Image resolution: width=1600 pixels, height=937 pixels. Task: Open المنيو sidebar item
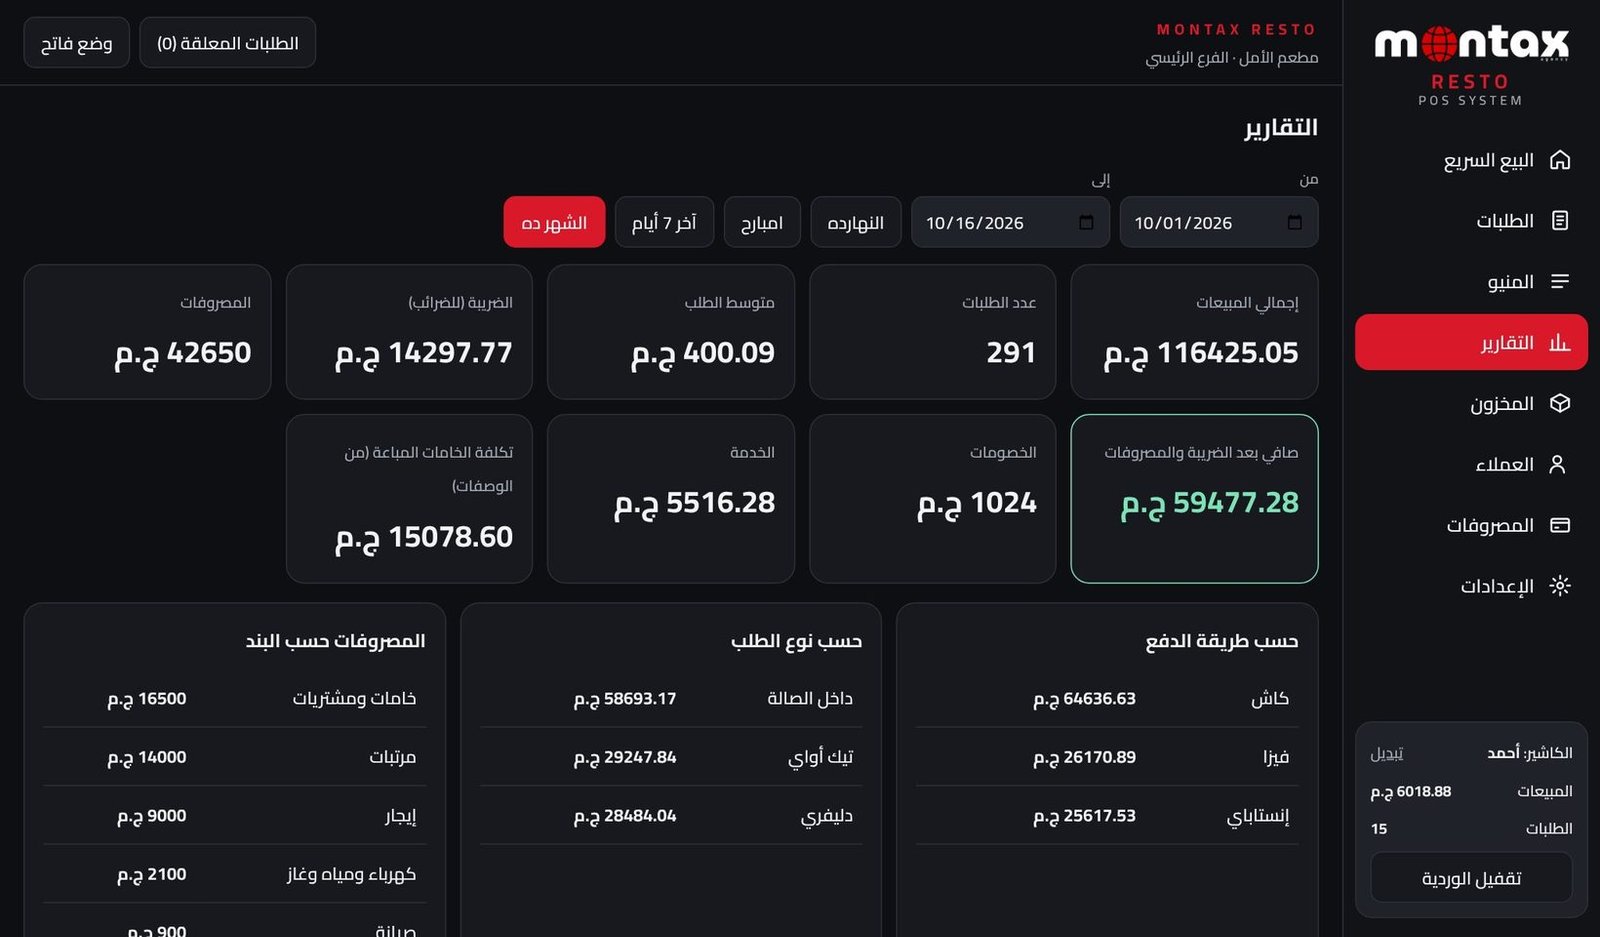pos(1471,282)
